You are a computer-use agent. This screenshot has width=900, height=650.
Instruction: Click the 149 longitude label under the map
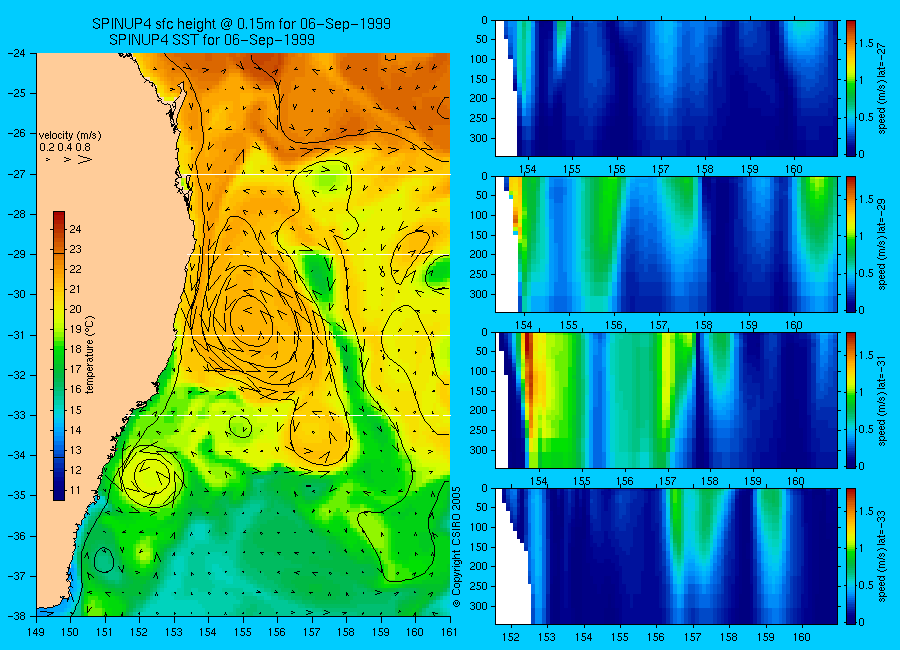[36, 632]
